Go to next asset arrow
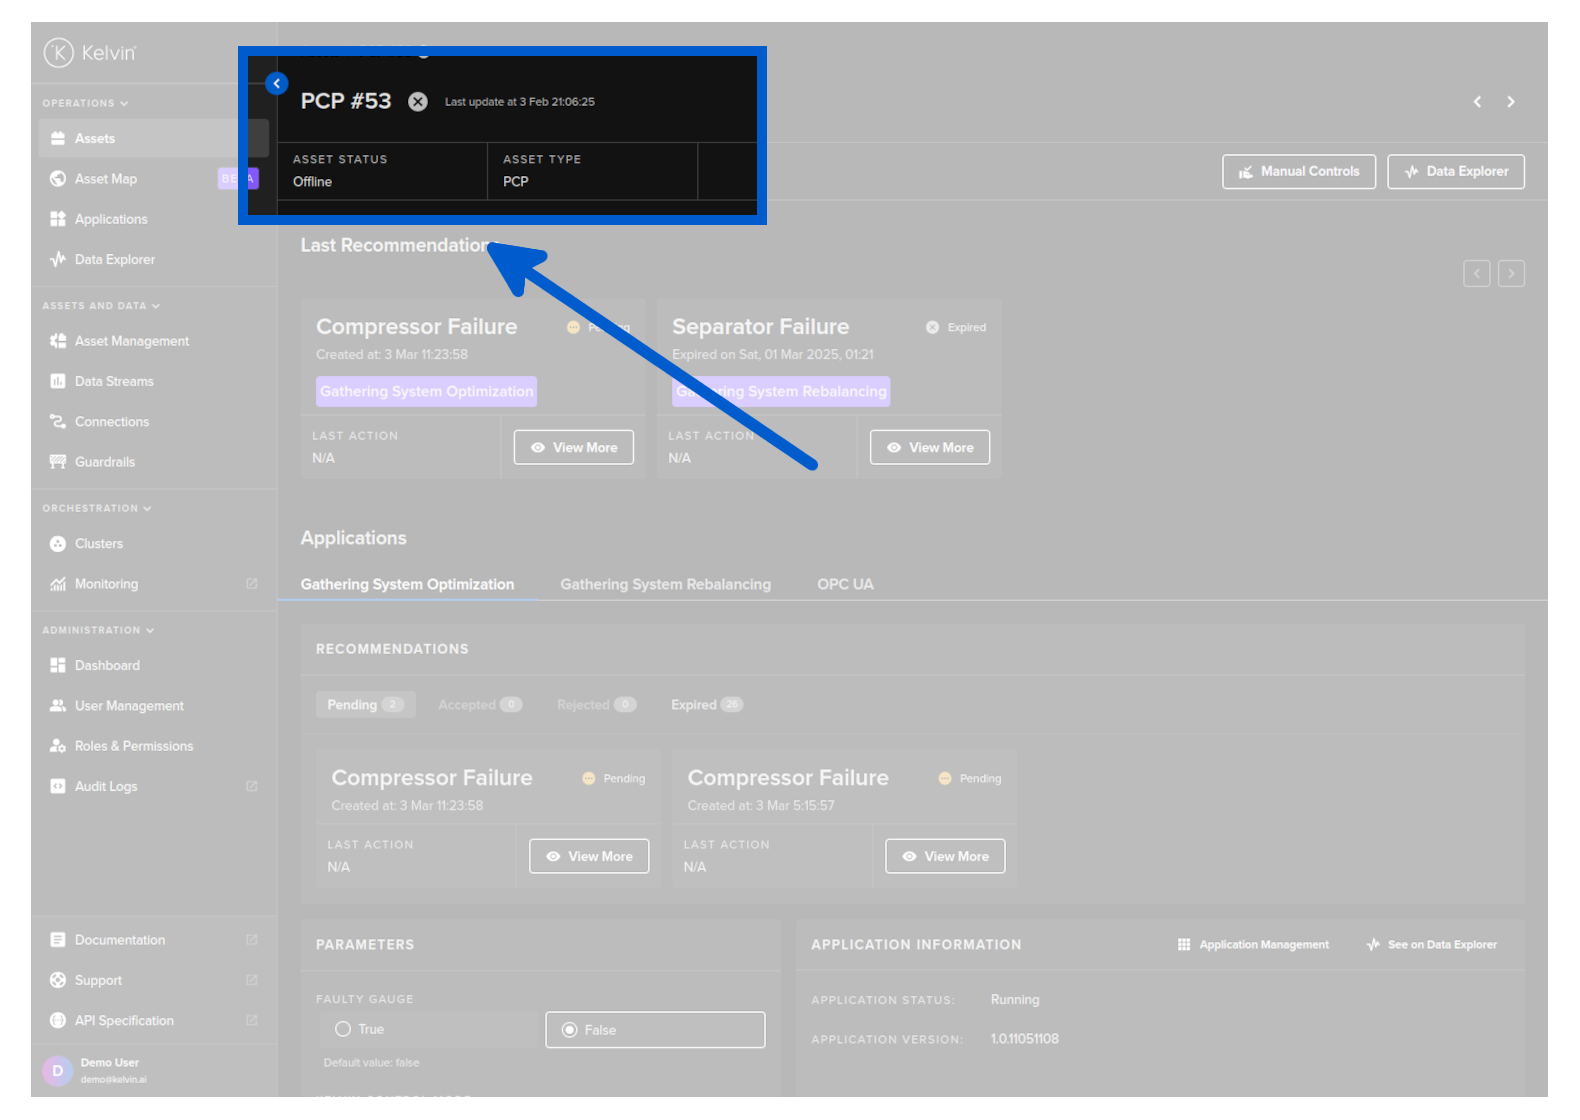This screenshot has height=1120, width=1580. pyautogui.click(x=1510, y=102)
